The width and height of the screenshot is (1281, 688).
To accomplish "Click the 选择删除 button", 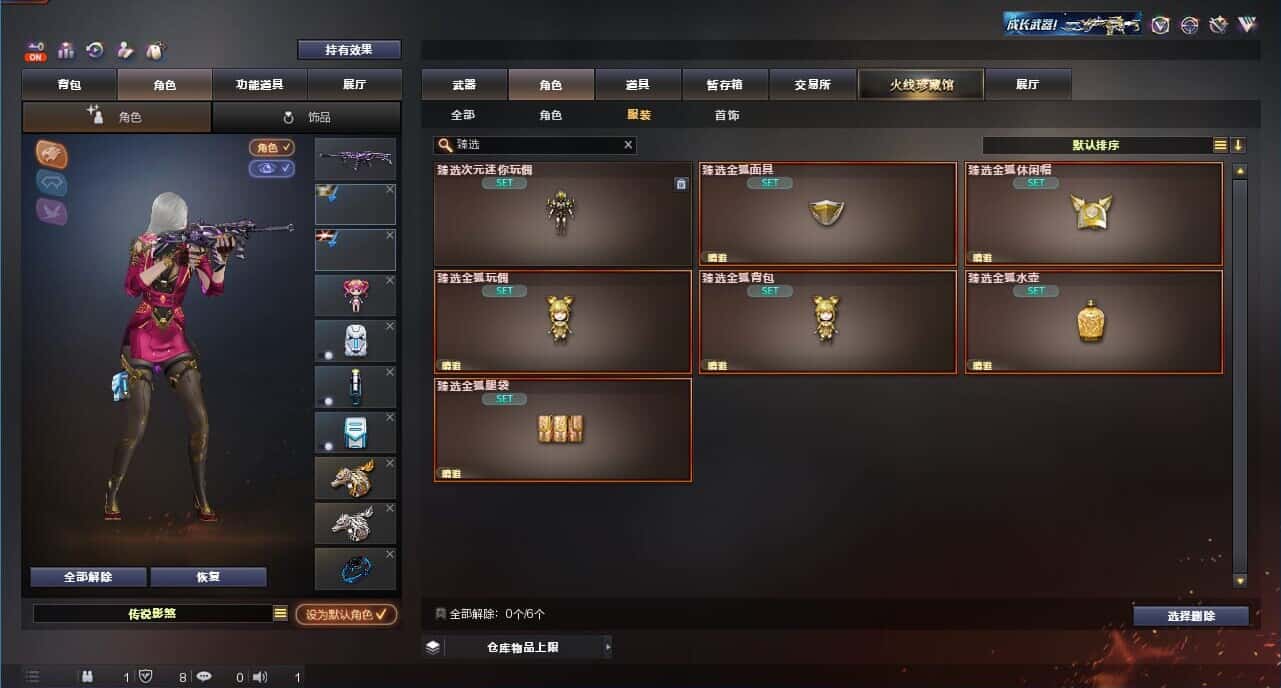I will click(1191, 616).
